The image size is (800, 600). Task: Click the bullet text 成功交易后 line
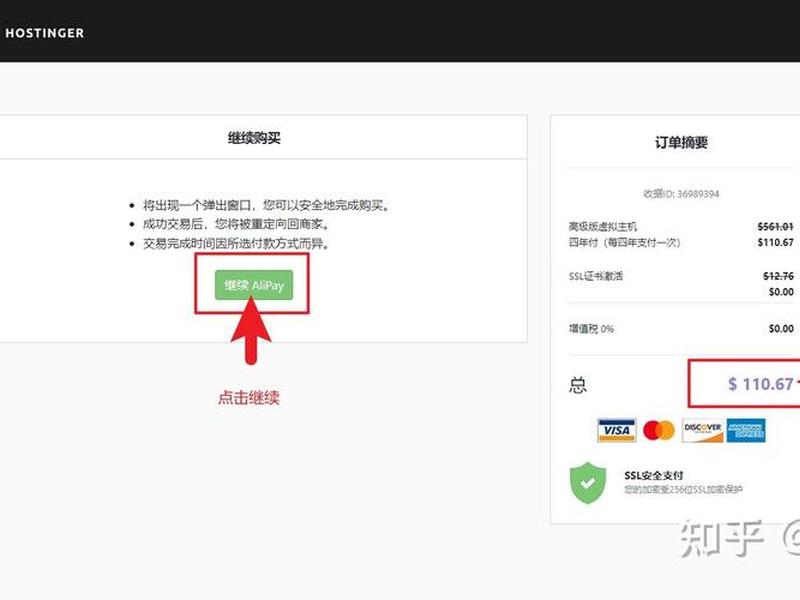tap(236, 224)
